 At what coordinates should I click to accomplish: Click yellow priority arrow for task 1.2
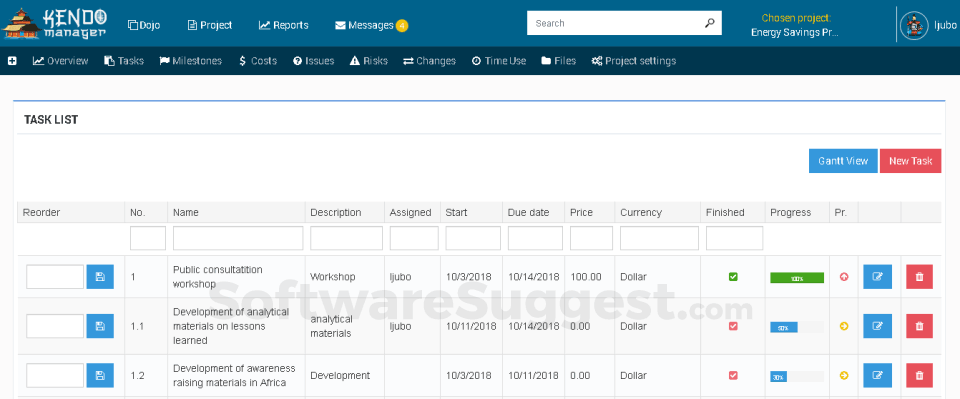point(844,375)
